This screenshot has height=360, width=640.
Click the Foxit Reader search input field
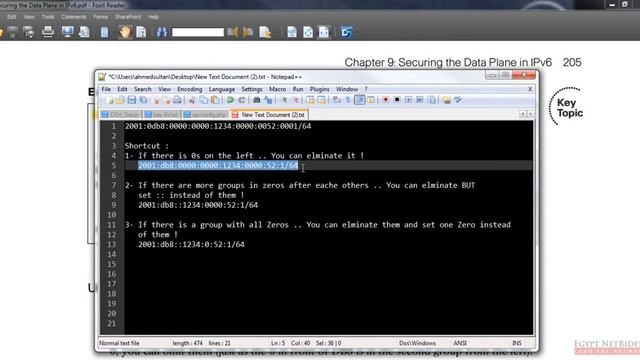click(x=198, y=32)
